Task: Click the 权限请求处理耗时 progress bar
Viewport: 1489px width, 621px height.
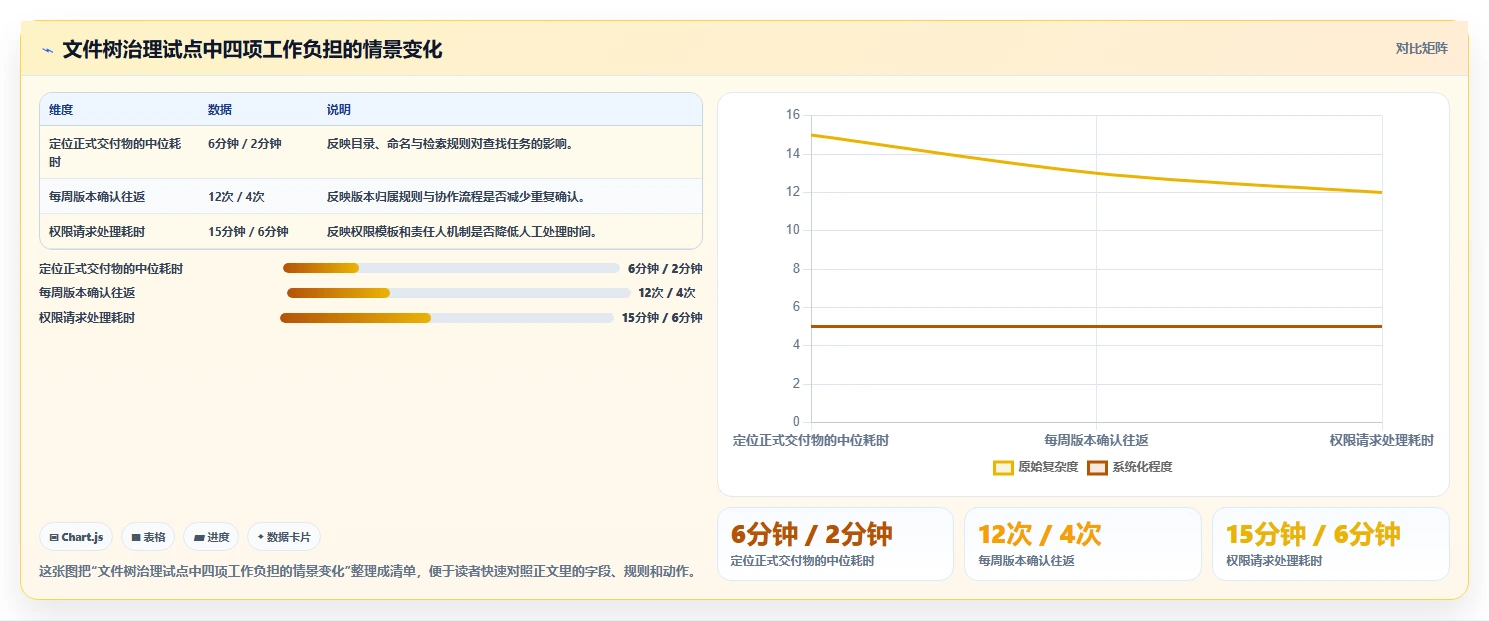Action: click(447, 318)
